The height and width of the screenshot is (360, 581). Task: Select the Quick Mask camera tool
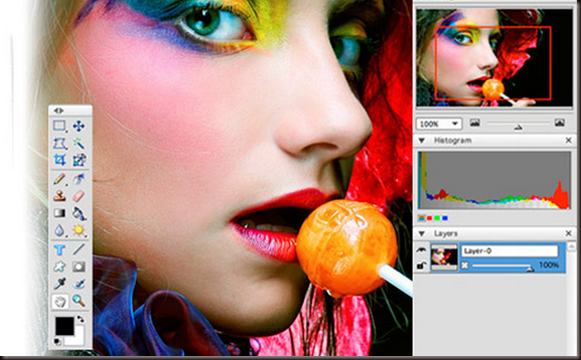pyautogui.click(x=79, y=266)
